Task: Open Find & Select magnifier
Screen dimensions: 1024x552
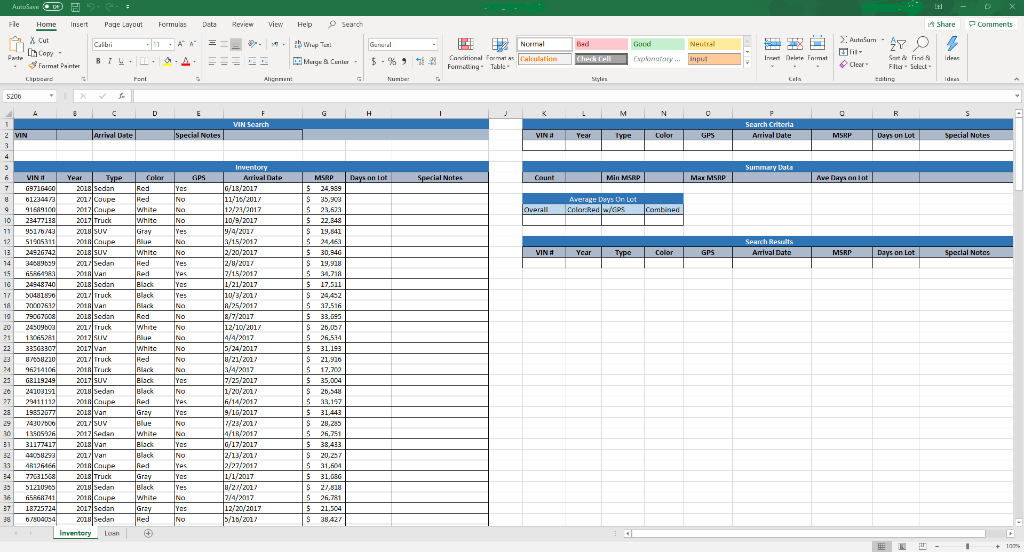Action: [x=920, y=53]
